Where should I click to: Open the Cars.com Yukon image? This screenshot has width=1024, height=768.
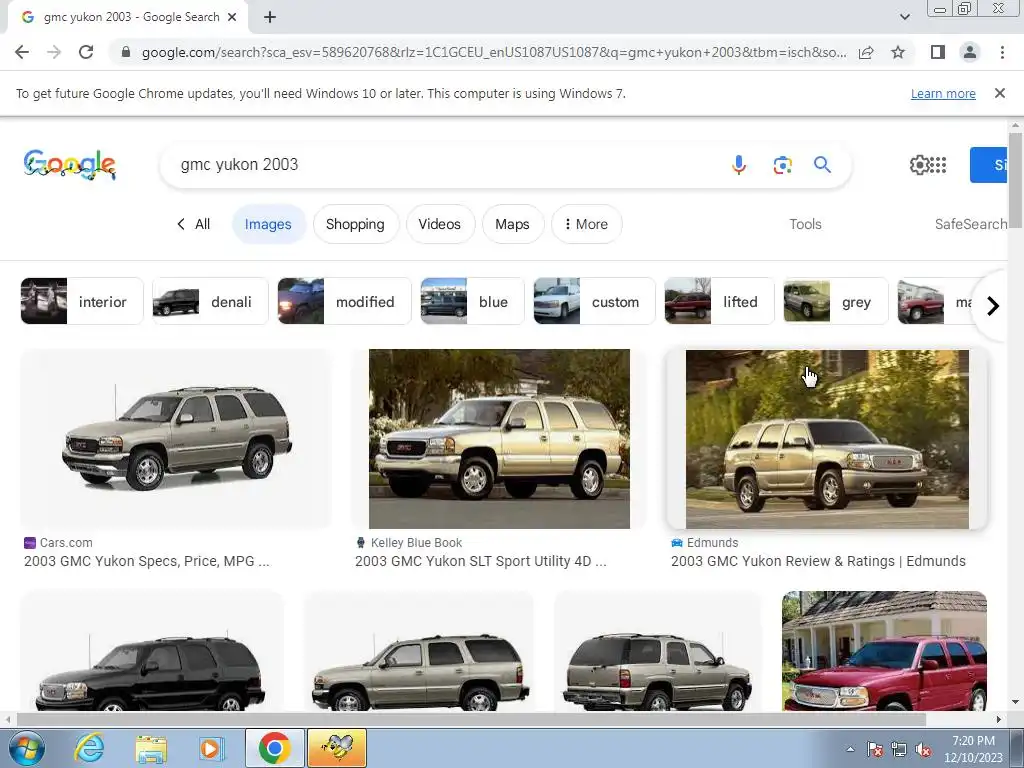pyautogui.click(x=176, y=439)
